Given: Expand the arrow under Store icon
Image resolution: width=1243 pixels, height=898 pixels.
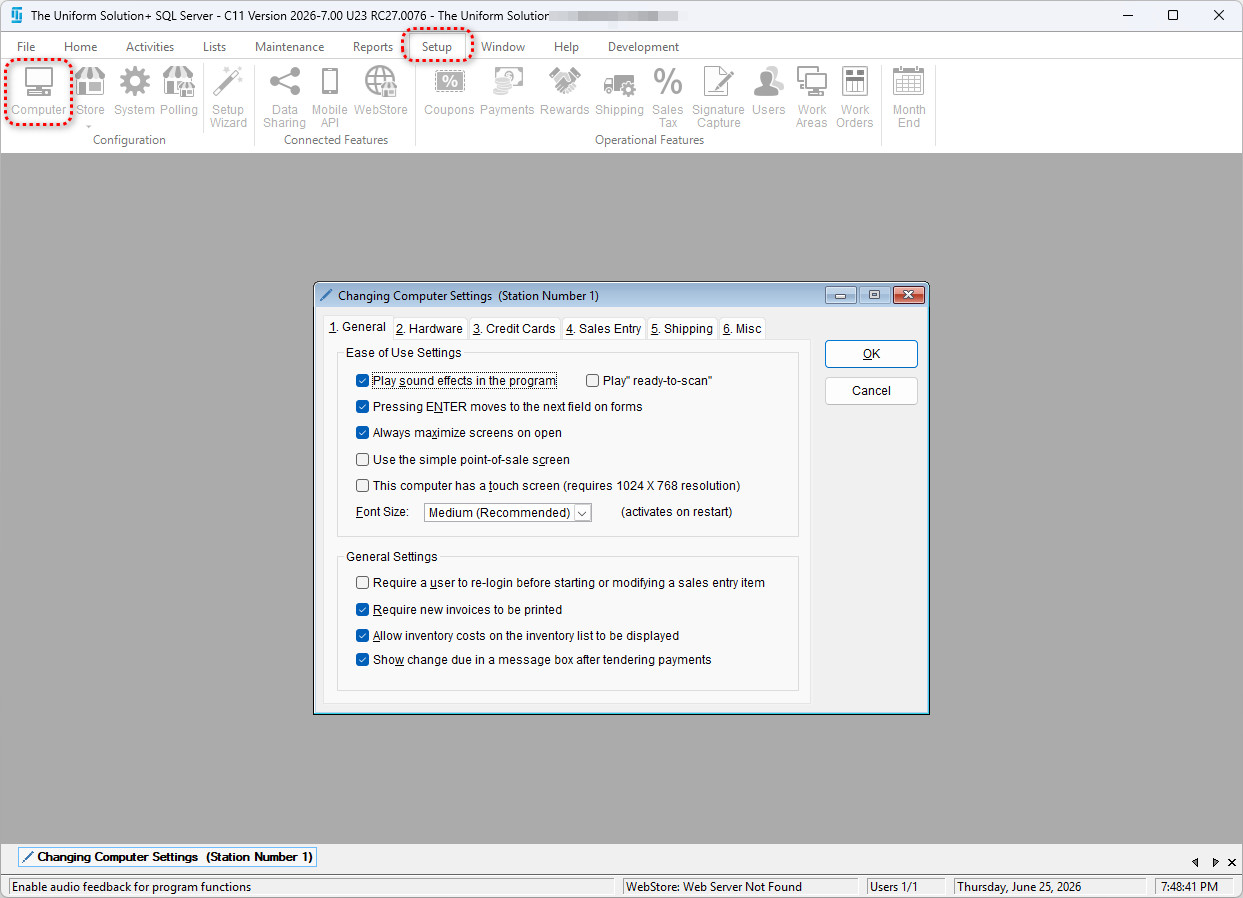Looking at the screenshot, I should click(x=90, y=127).
